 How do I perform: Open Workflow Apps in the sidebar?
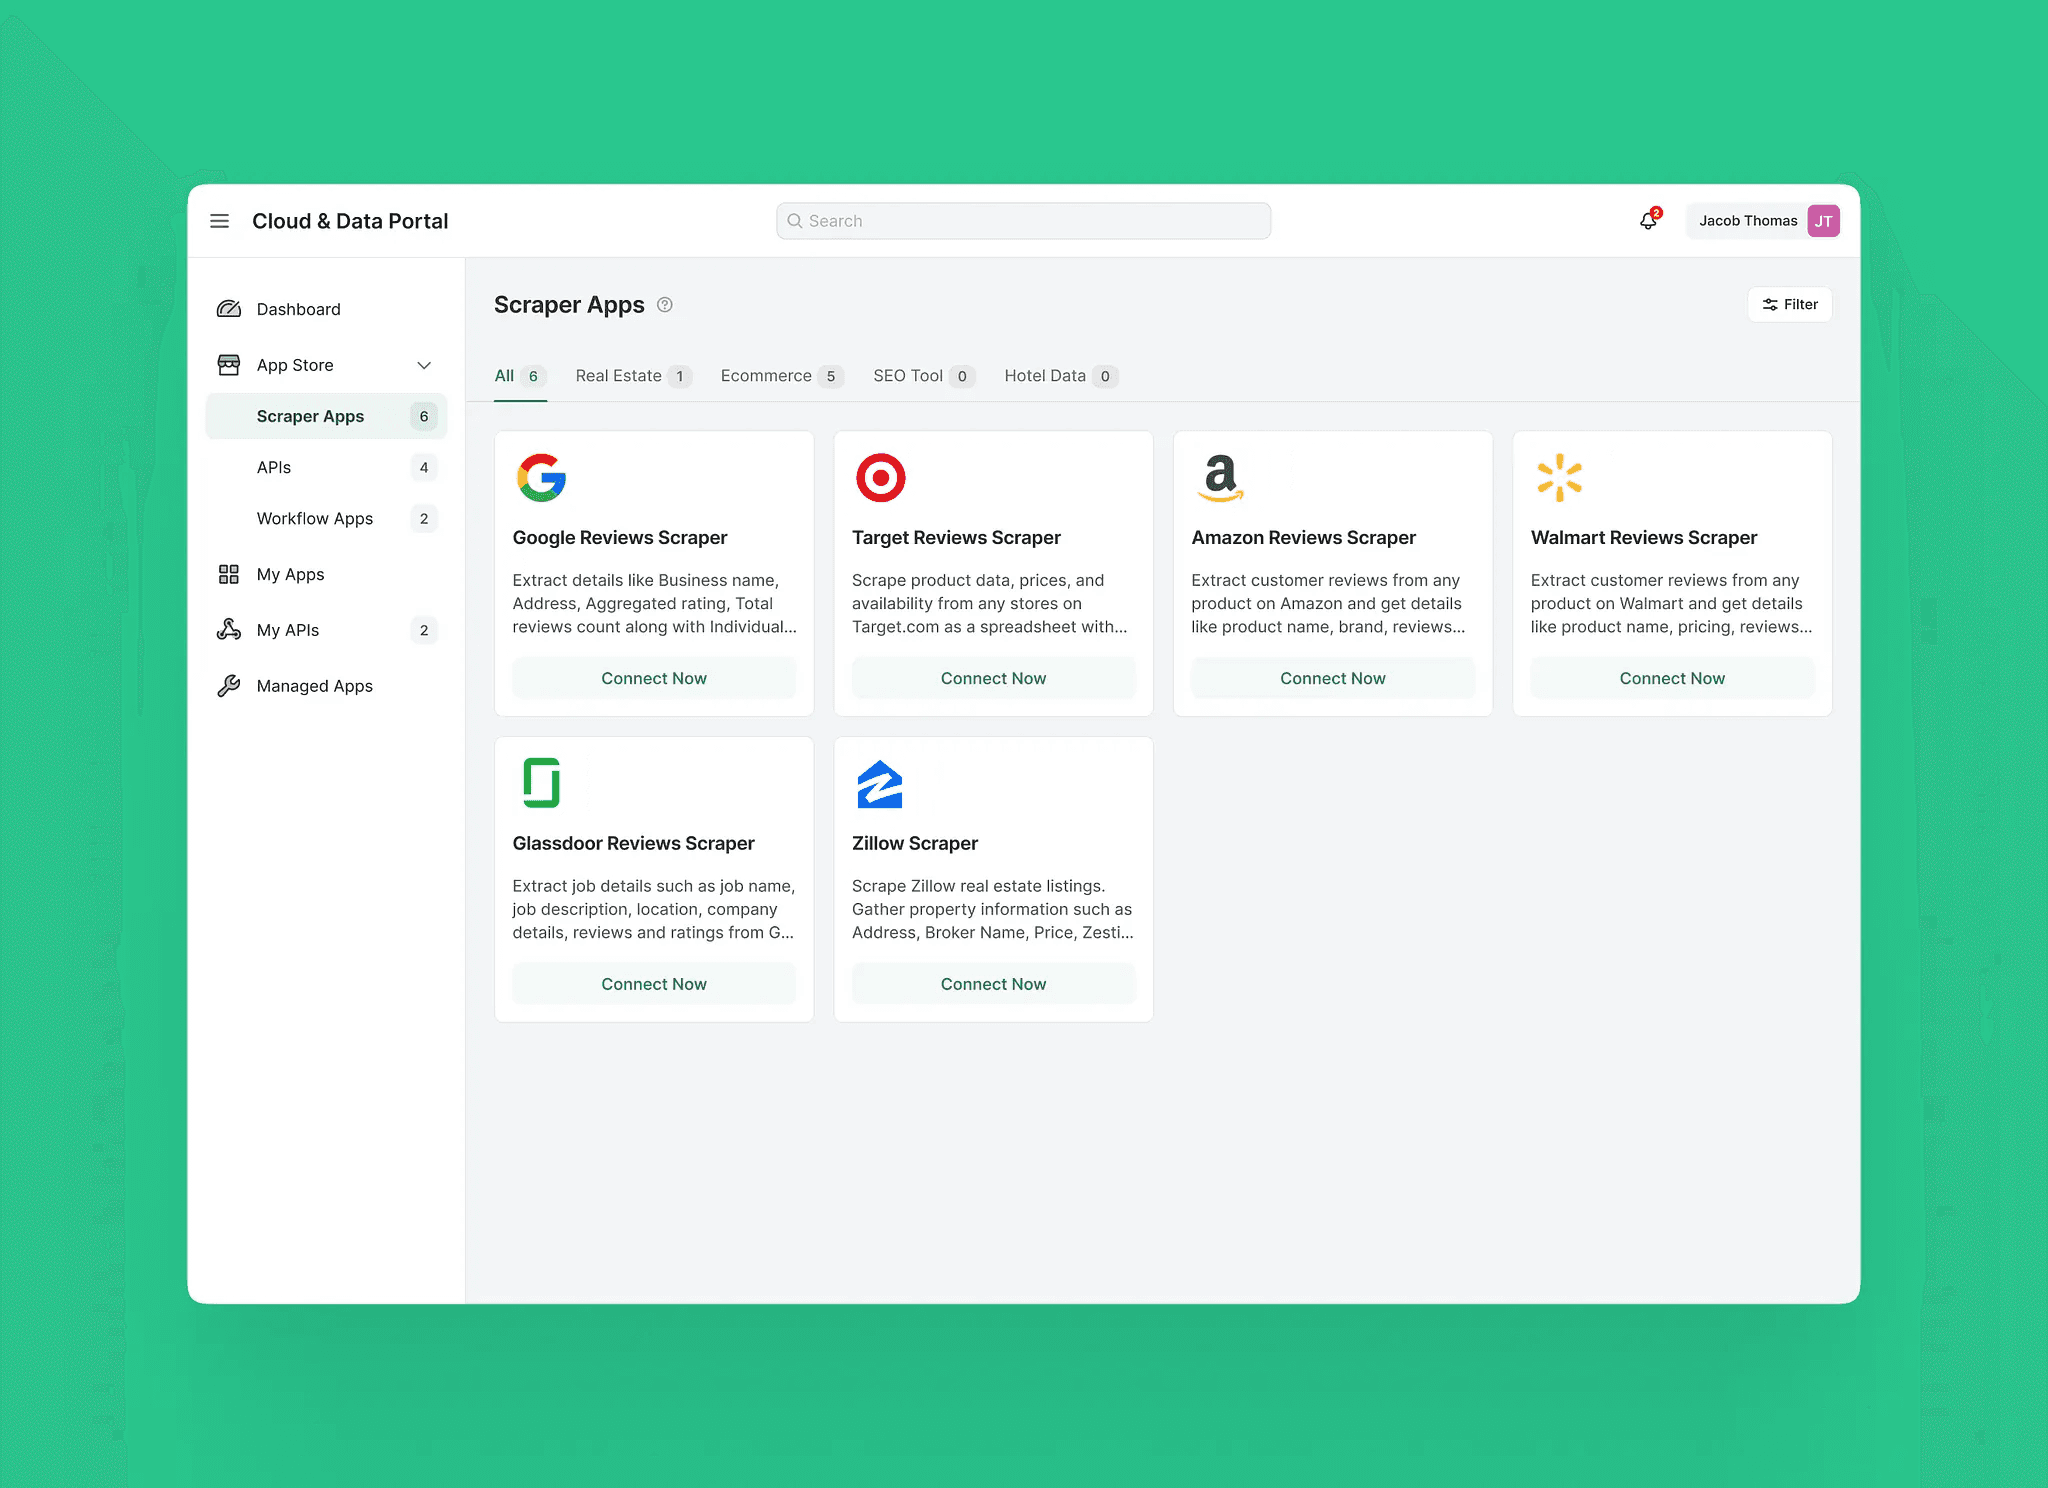click(x=315, y=518)
